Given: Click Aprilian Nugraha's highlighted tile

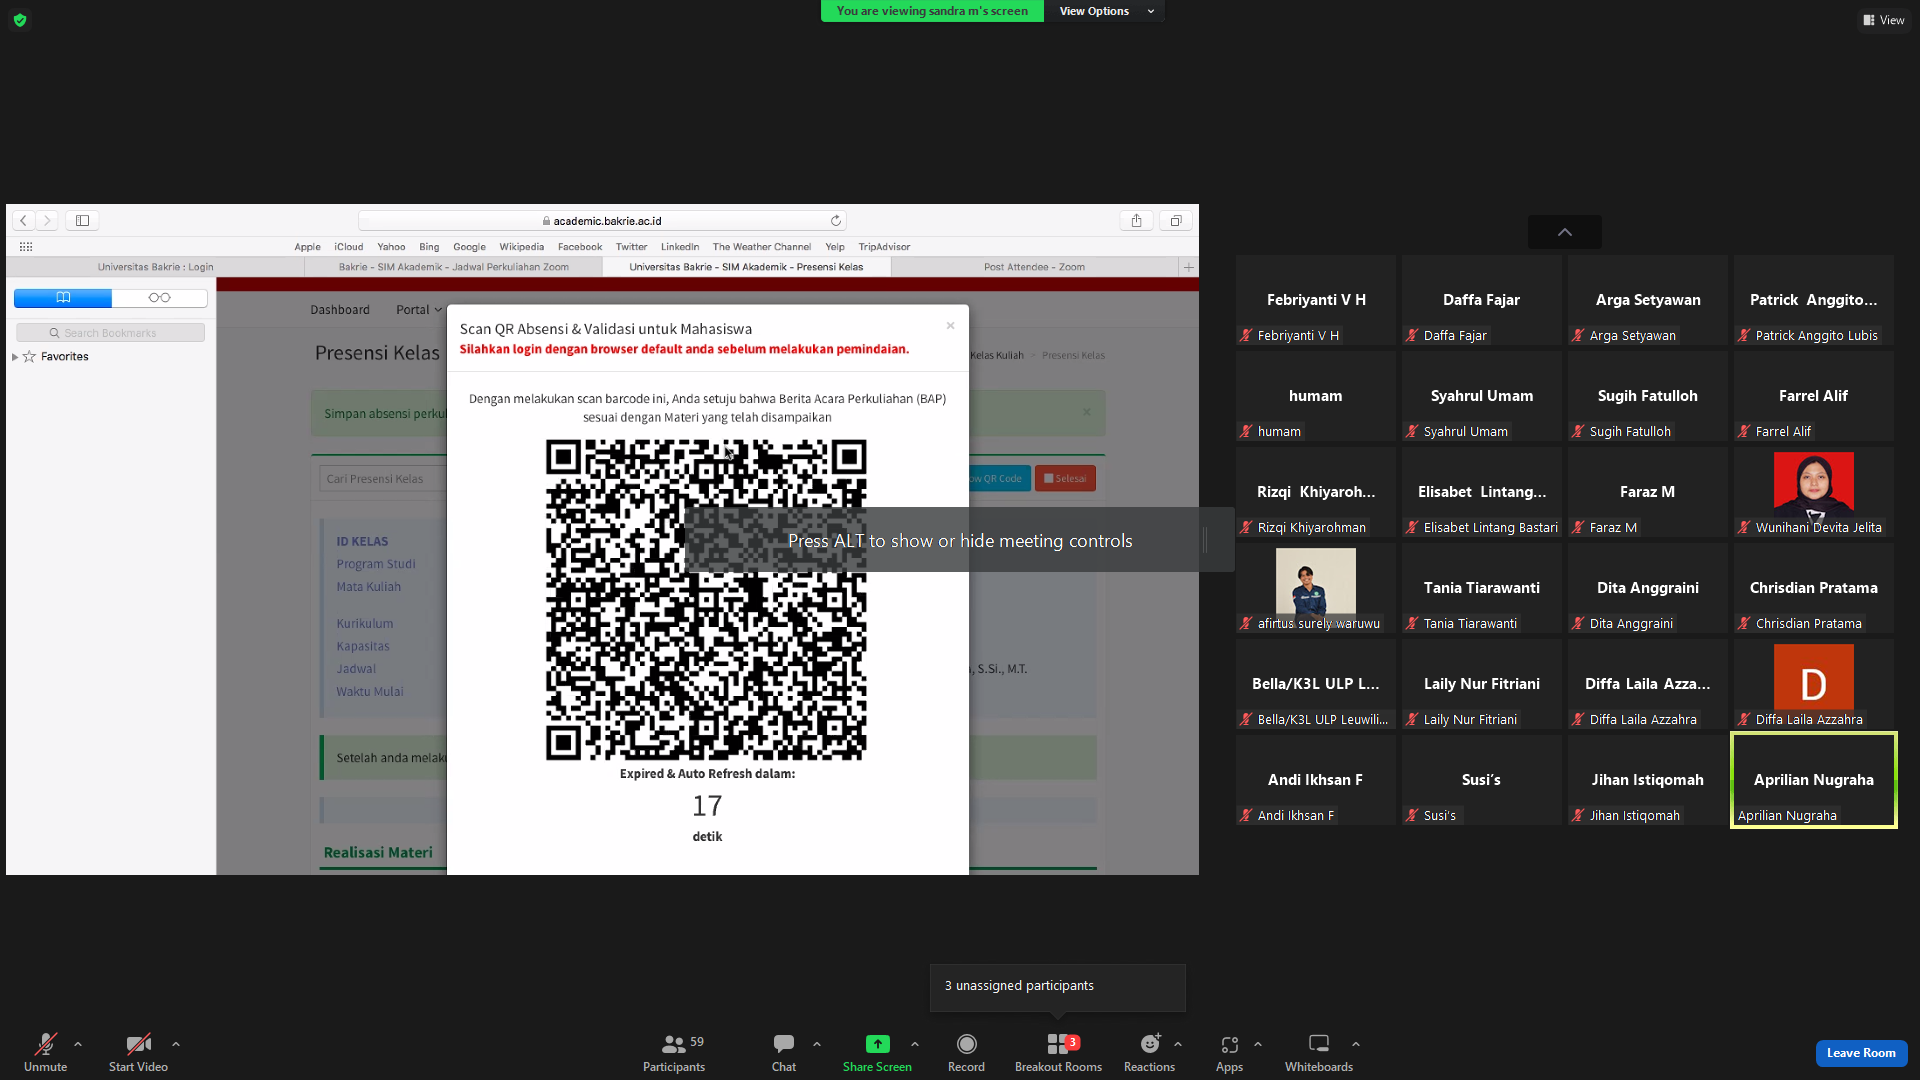Looking at the screenshot, I should click(x=1814, y=780).
